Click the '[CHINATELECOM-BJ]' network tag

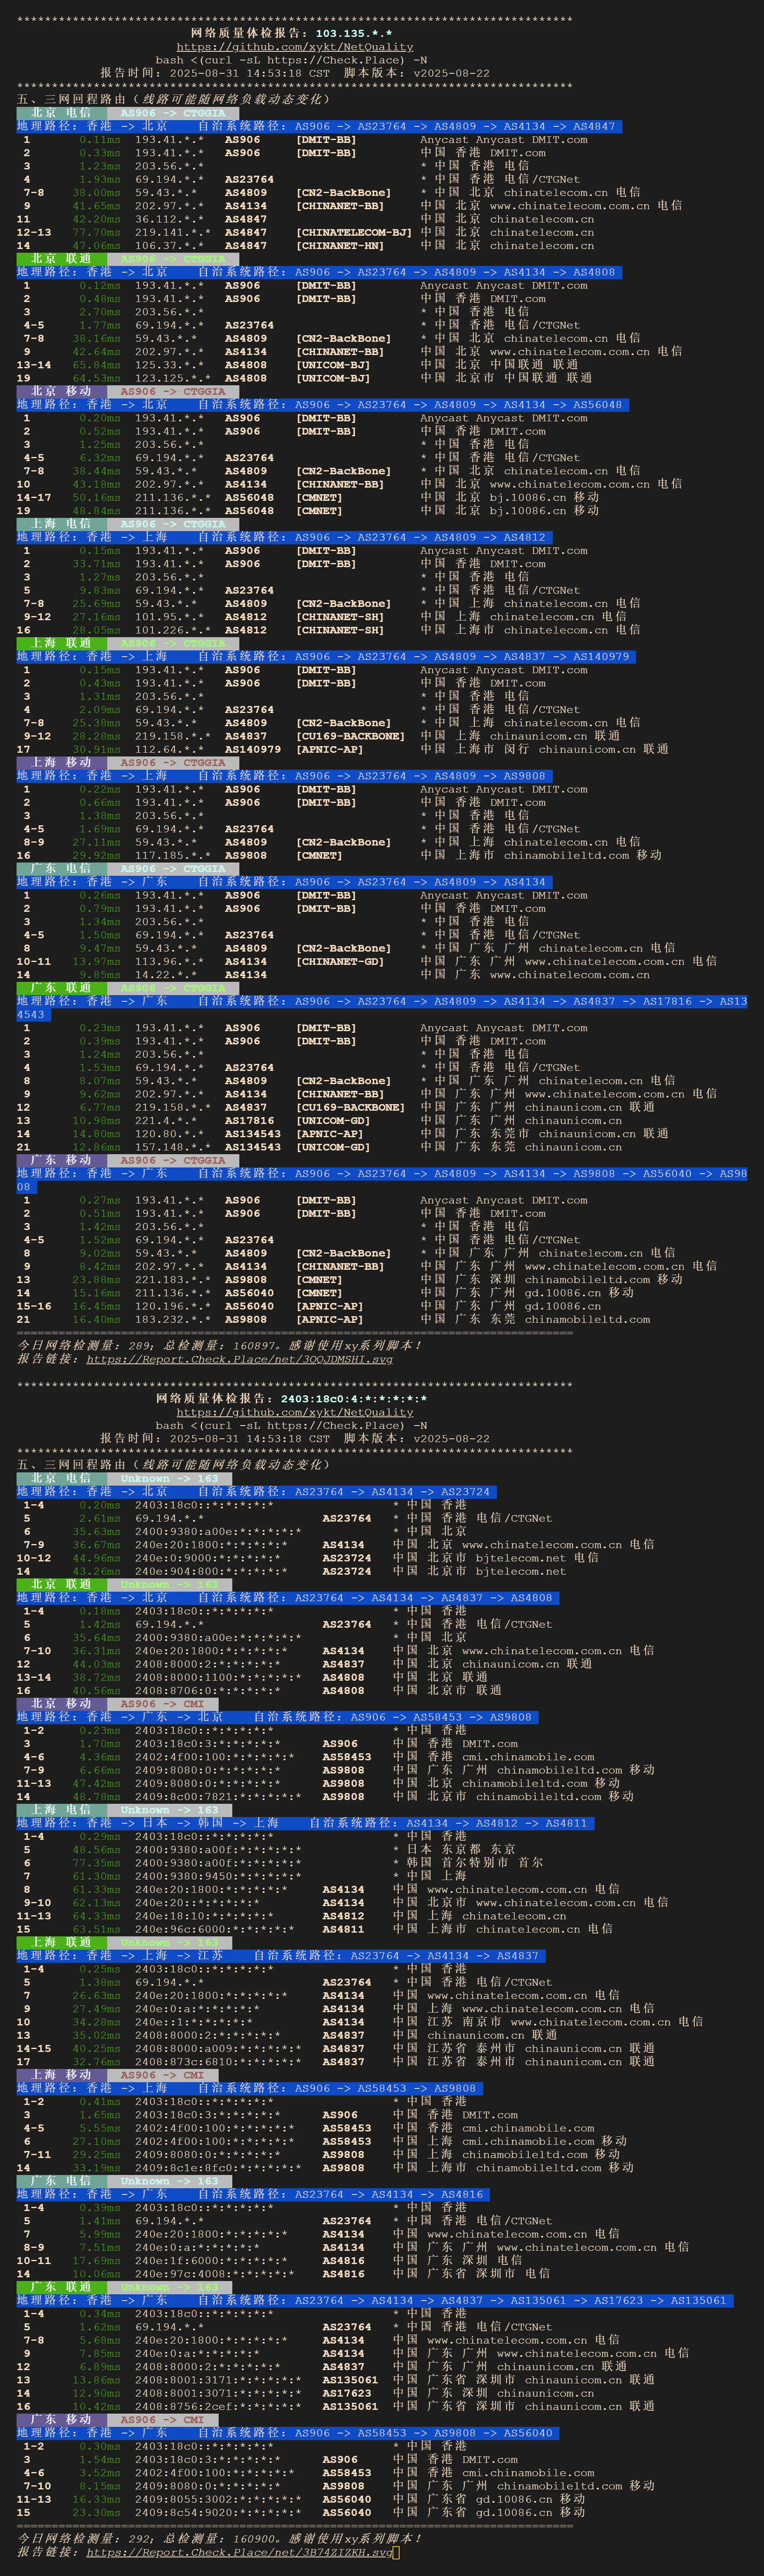tap(354, 232)
